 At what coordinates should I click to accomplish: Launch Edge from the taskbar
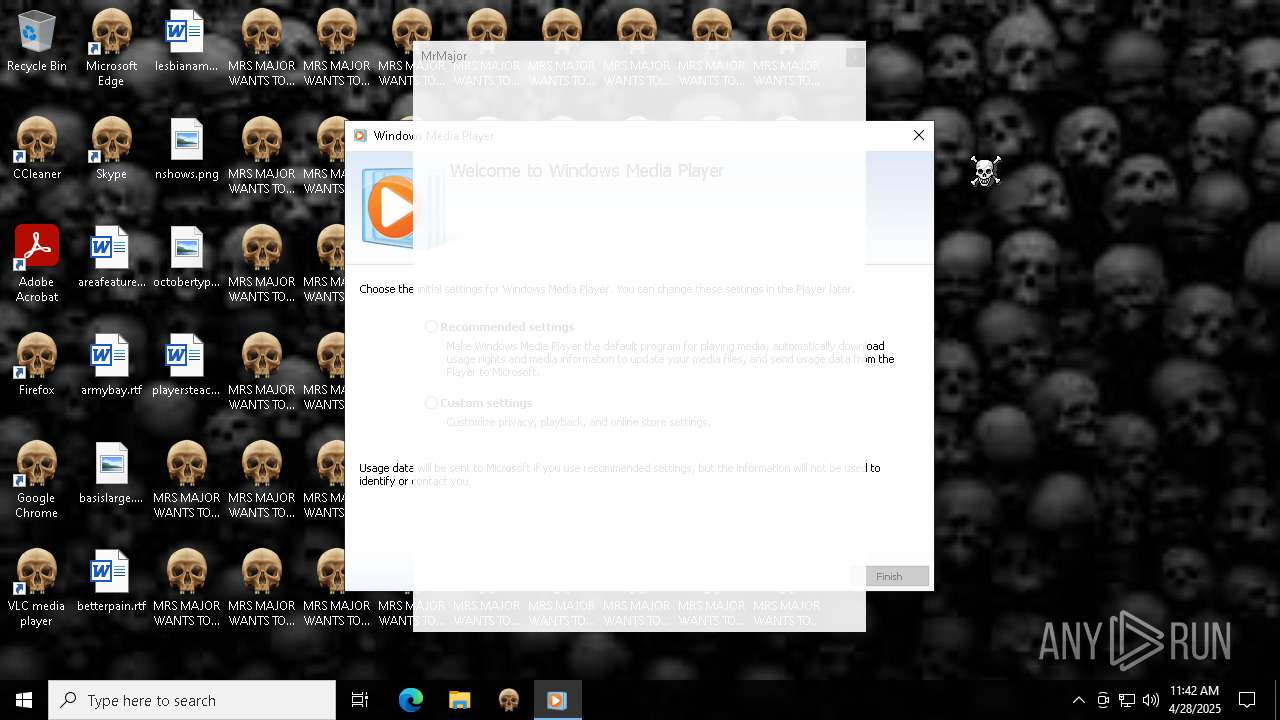click(411, 700)
